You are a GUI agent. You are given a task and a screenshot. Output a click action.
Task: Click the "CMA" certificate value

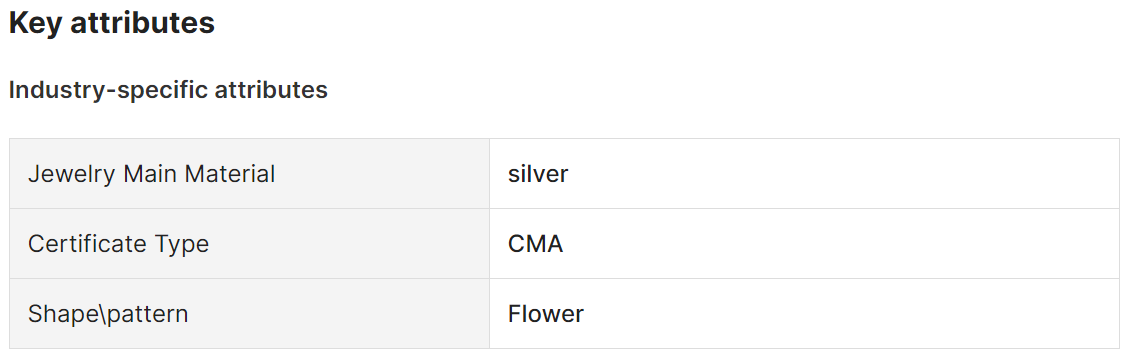535,244
